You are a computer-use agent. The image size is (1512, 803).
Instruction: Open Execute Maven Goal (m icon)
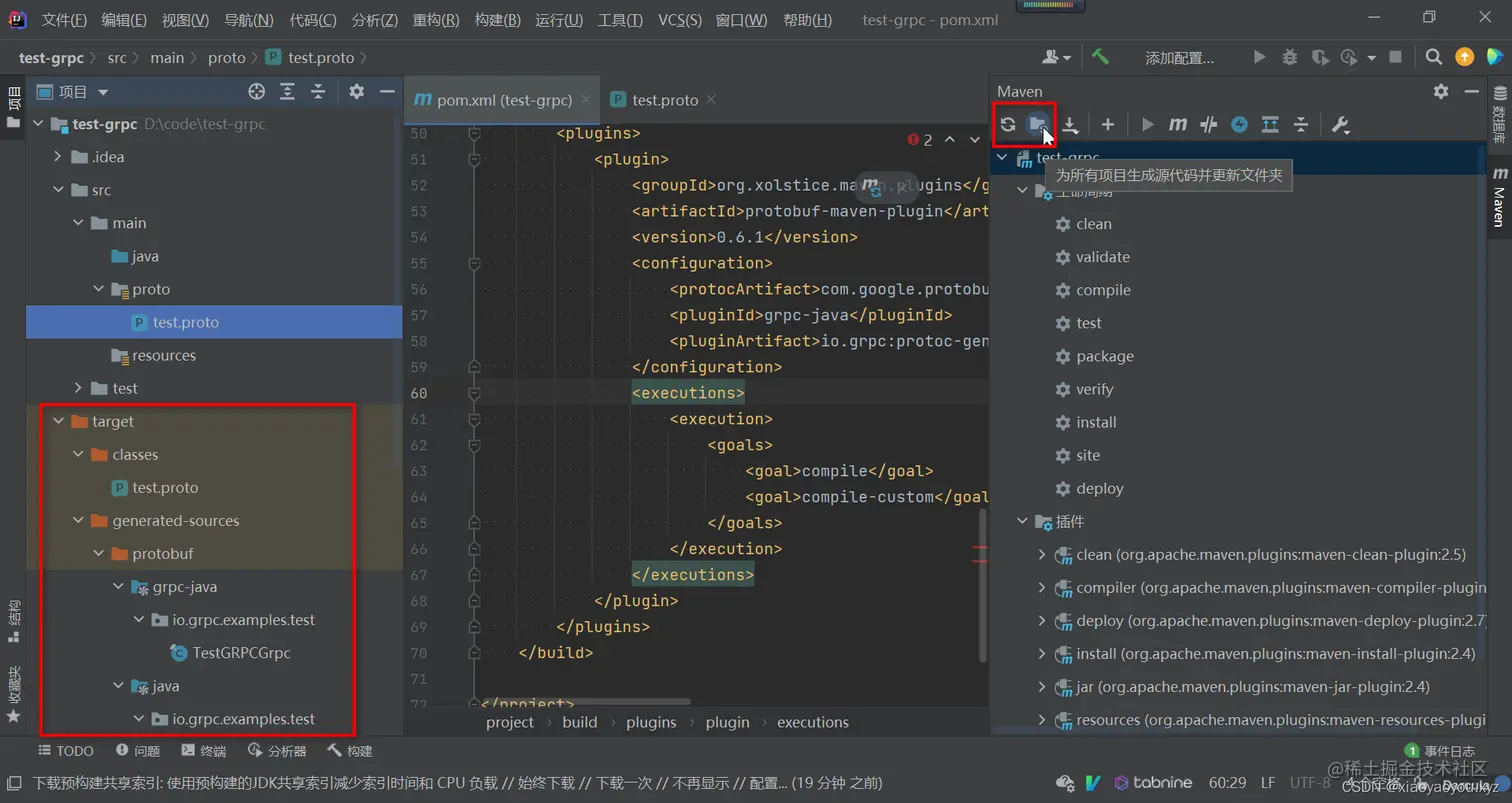(x=1178, y=125)
